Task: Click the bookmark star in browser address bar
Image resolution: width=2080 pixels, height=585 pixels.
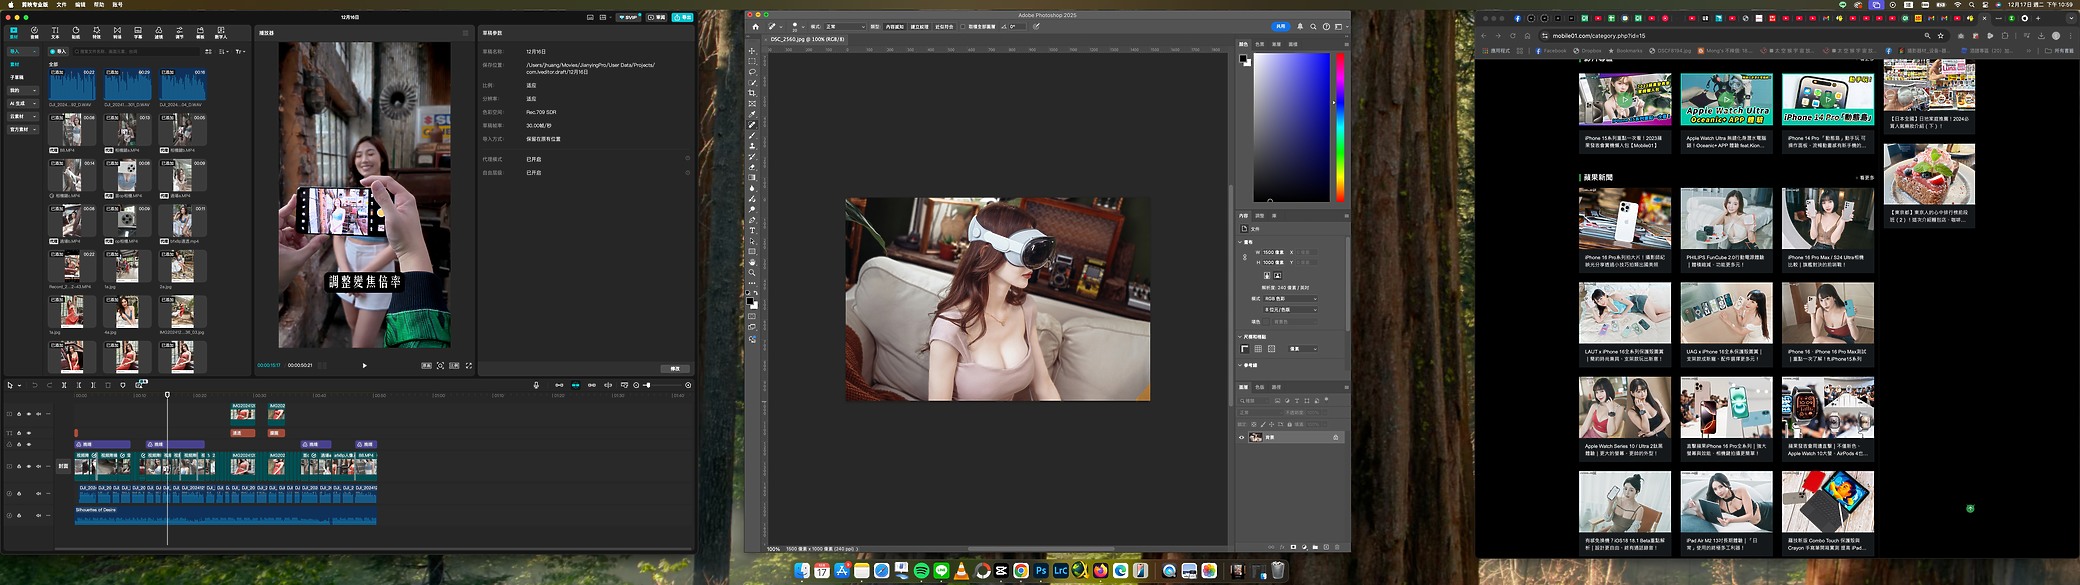Action: [1941, 36]
